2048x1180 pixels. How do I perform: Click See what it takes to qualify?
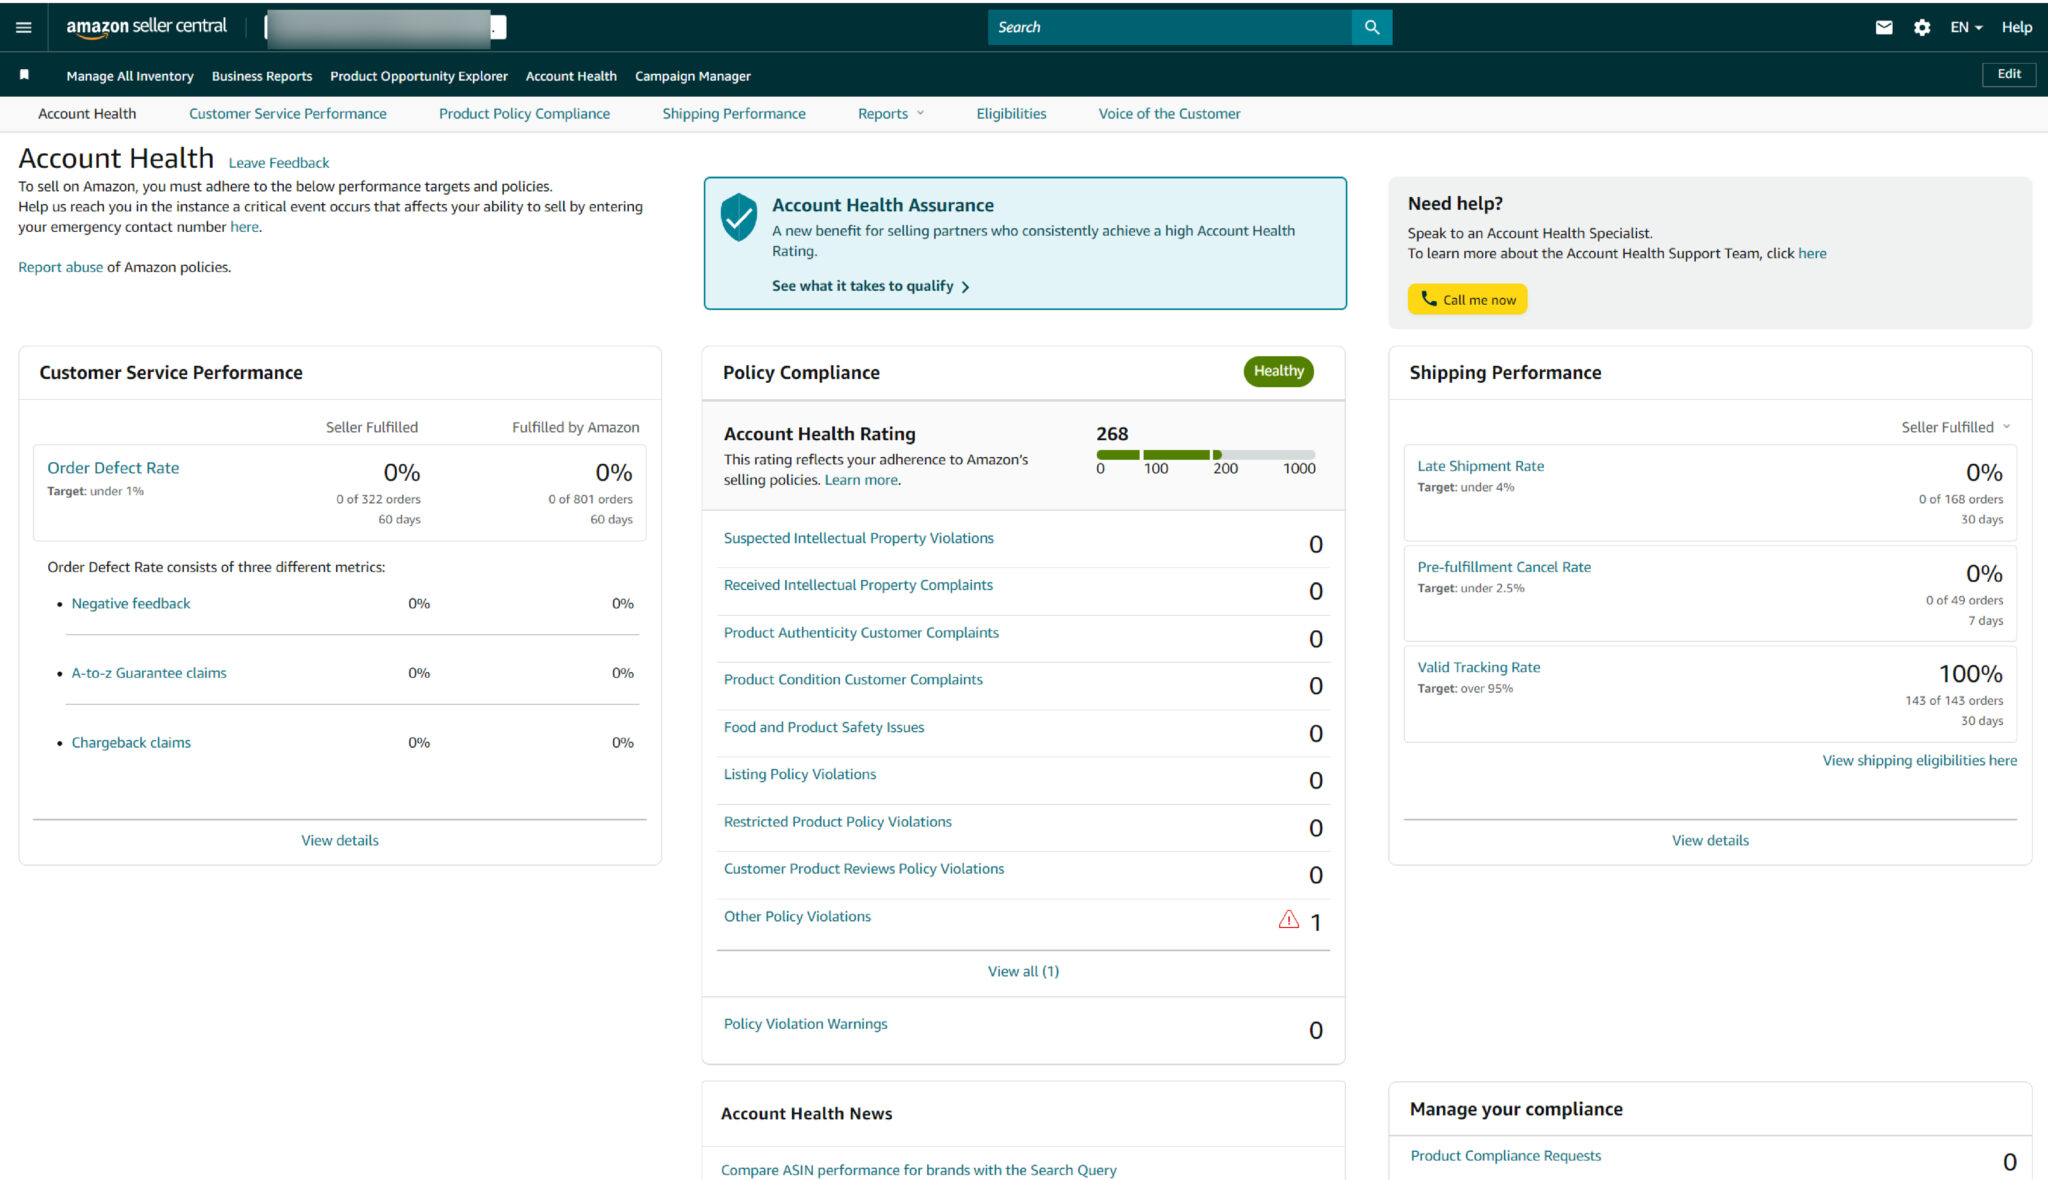[862, 286]
